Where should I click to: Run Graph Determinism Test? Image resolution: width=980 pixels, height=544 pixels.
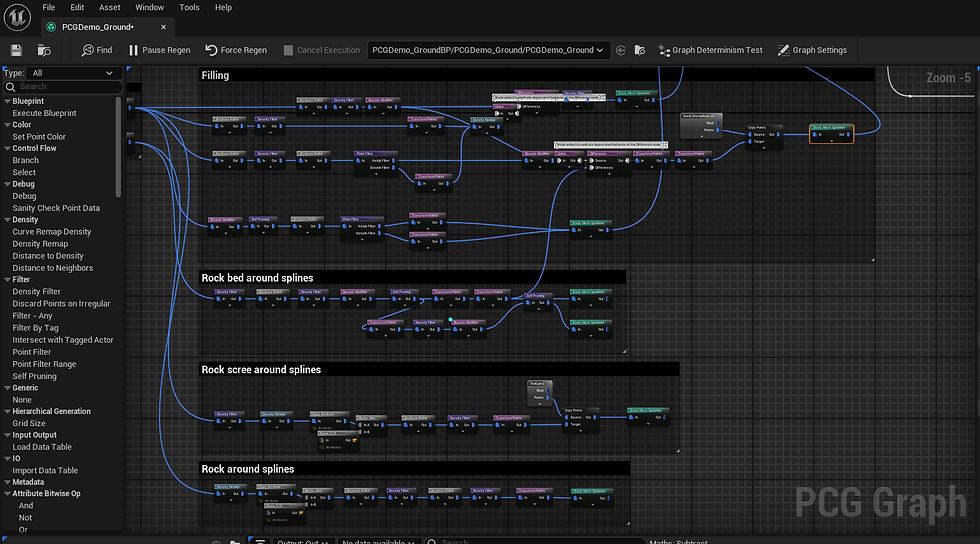711,50
